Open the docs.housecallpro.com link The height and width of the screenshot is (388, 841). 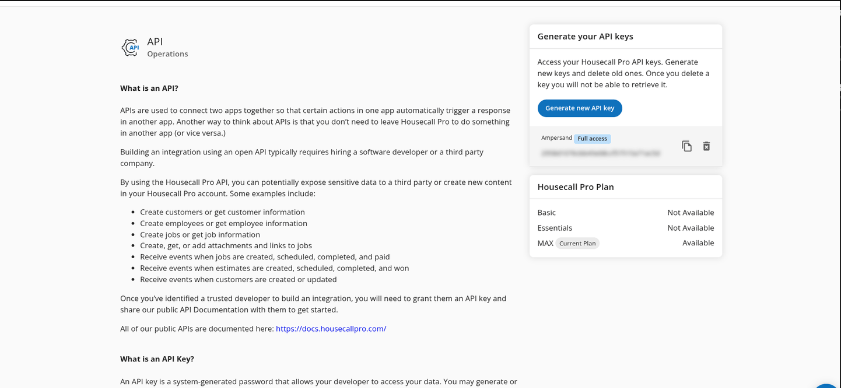click(331, 329)
